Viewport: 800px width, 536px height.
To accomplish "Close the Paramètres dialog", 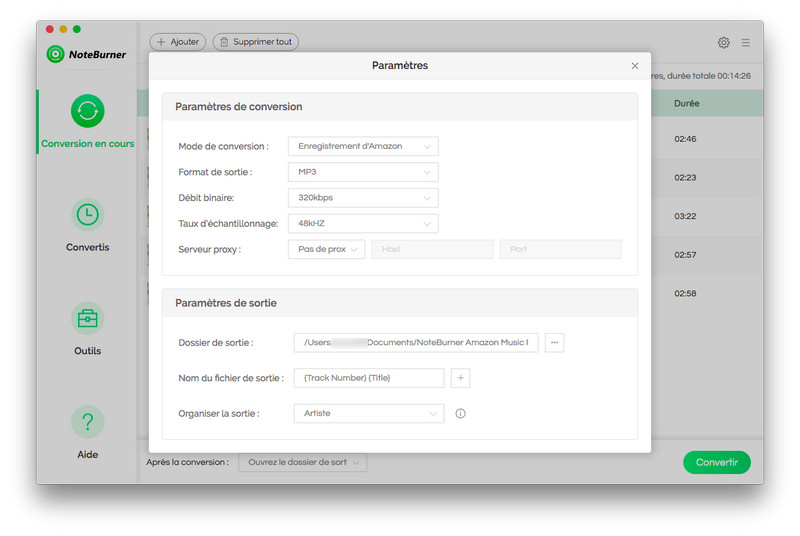I will (x=635, y=66).
